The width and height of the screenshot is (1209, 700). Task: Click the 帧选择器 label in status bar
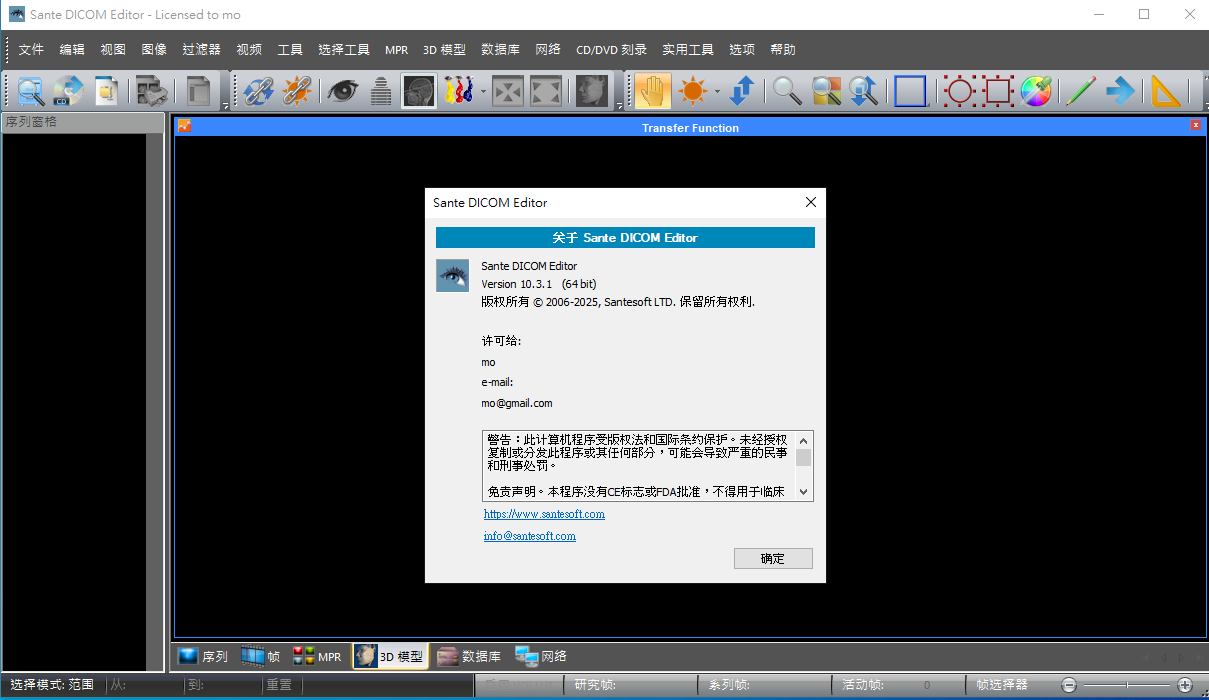pos(1002,685)
